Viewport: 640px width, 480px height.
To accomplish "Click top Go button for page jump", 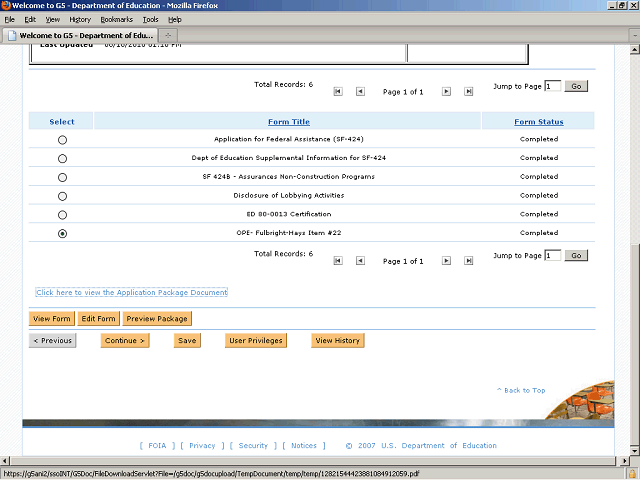I will [x=576, y=86].
